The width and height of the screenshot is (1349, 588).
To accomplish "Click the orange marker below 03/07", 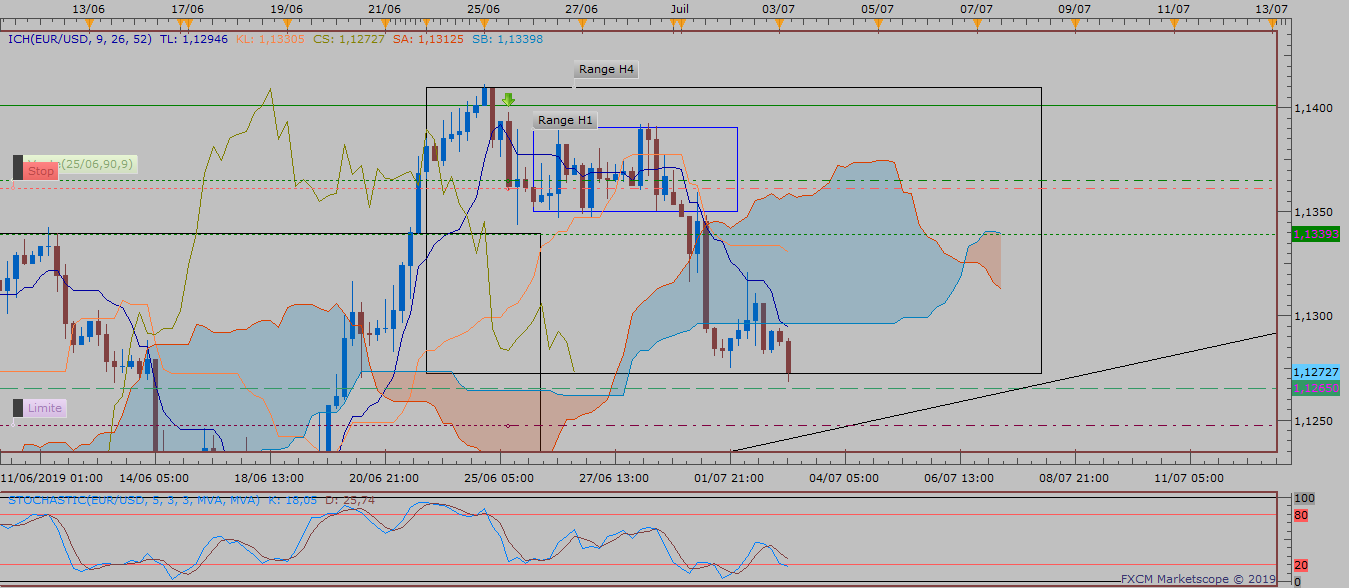I will pos(778,23).
